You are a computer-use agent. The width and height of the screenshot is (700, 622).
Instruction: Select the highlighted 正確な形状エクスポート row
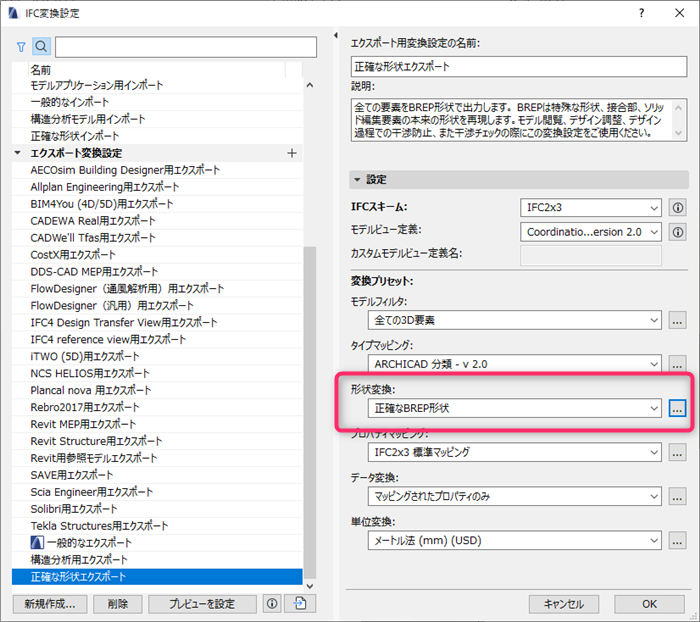coord(157,577)
